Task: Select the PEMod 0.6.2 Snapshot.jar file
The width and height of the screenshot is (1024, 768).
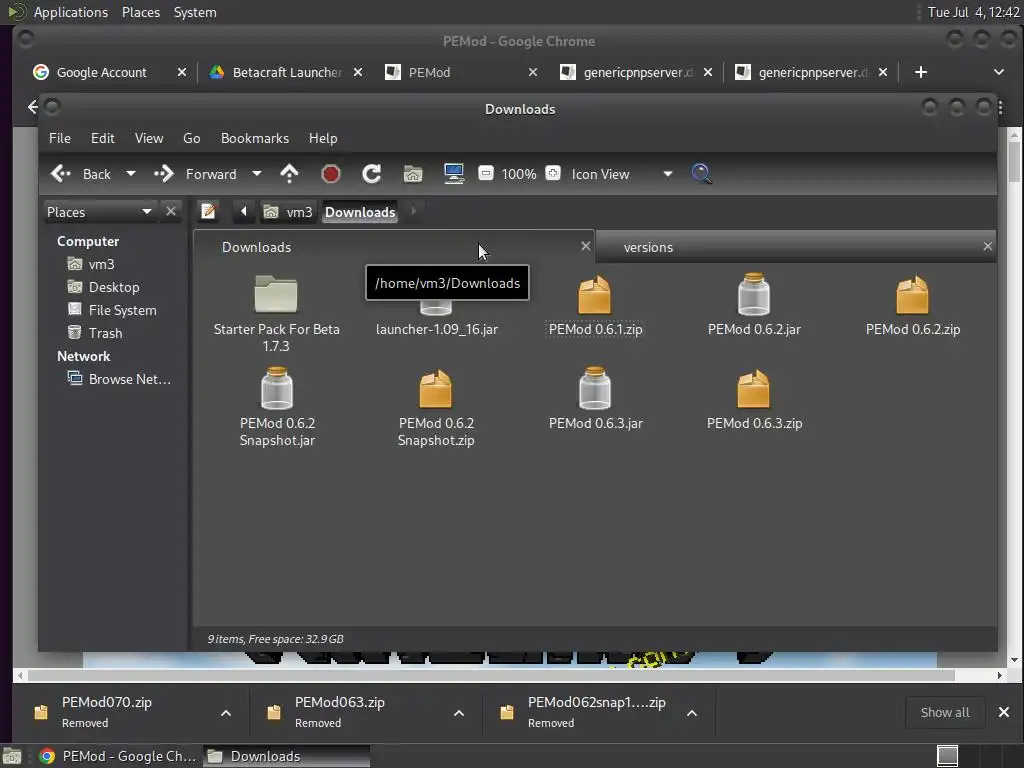Action: tap(277, 408)
